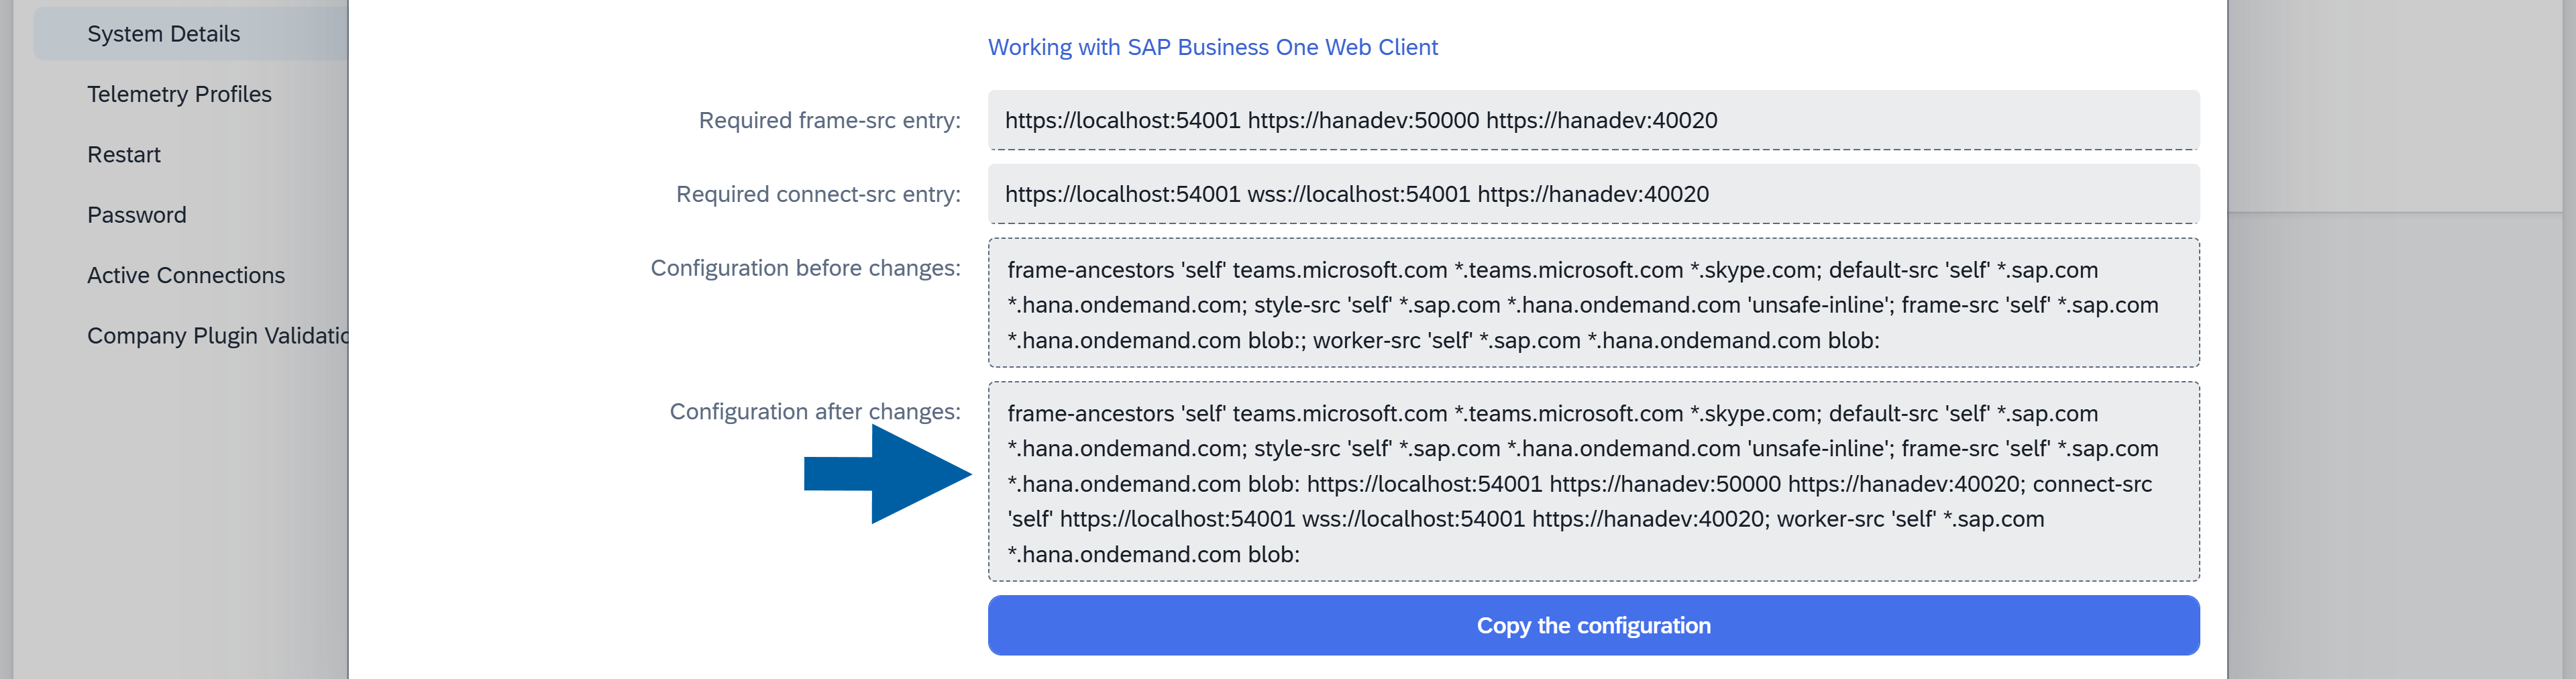
Task: Open the Password section
Action: coord(137,214)
